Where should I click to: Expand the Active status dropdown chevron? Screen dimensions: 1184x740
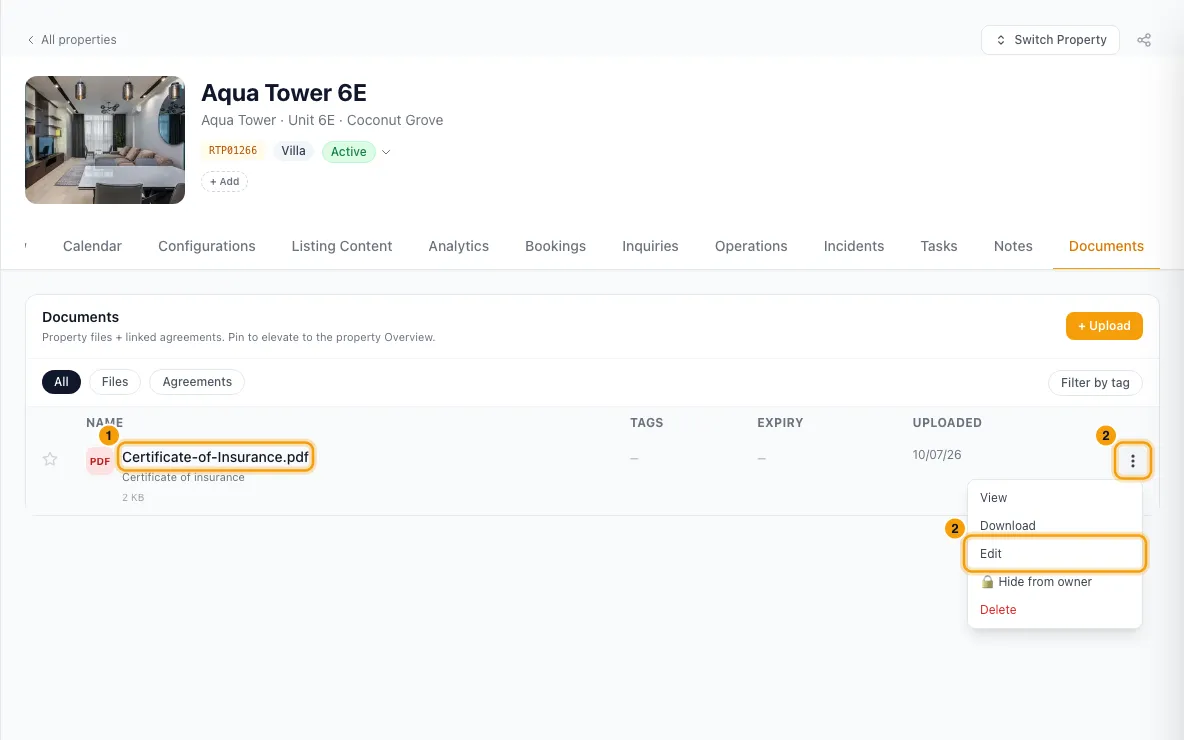click(386, 152)
